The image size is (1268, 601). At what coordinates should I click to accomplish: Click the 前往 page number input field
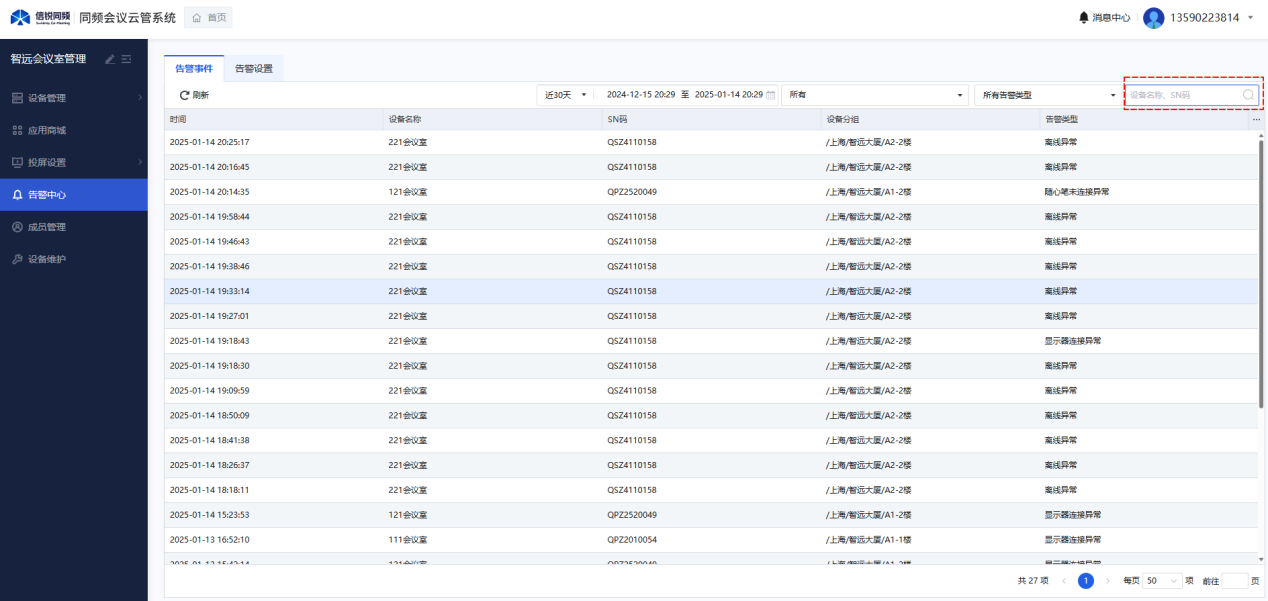click(1235, 581)
